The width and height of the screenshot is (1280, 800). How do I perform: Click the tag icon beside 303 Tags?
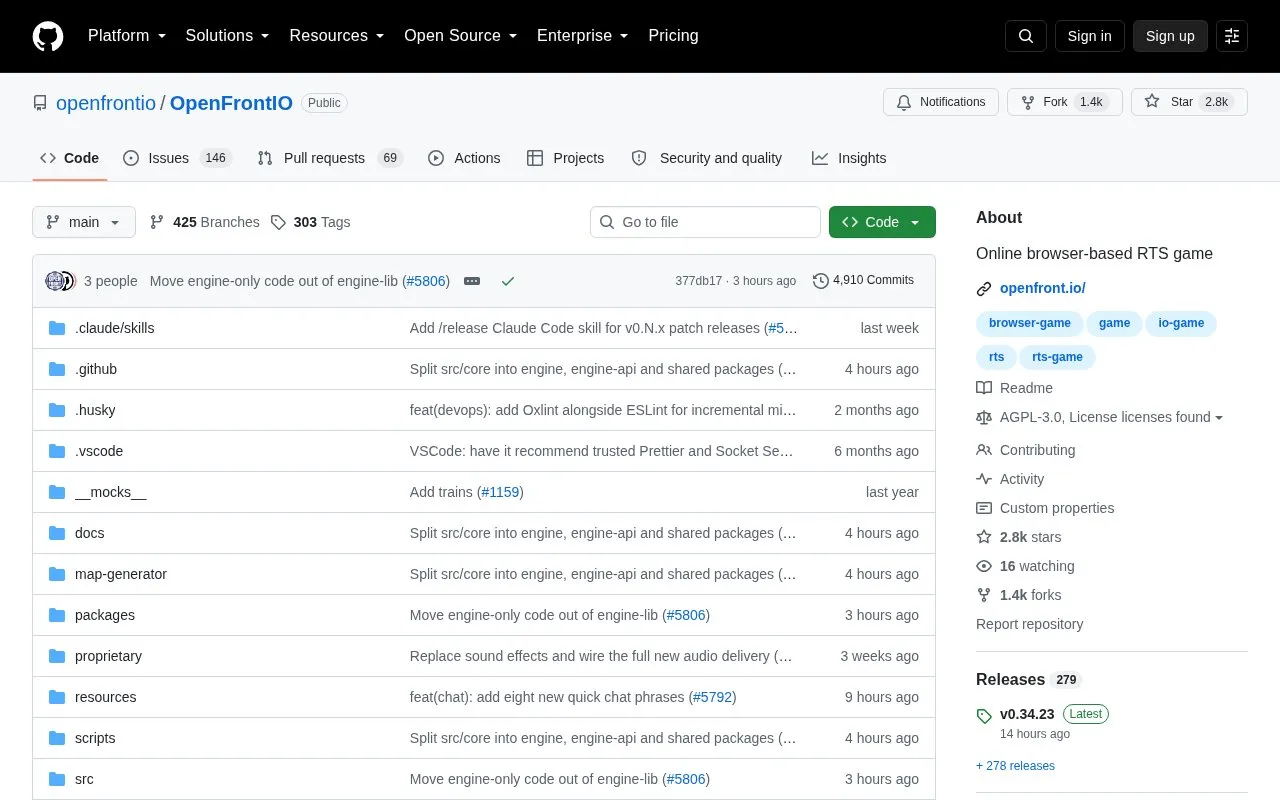click(x=278, y=222)
